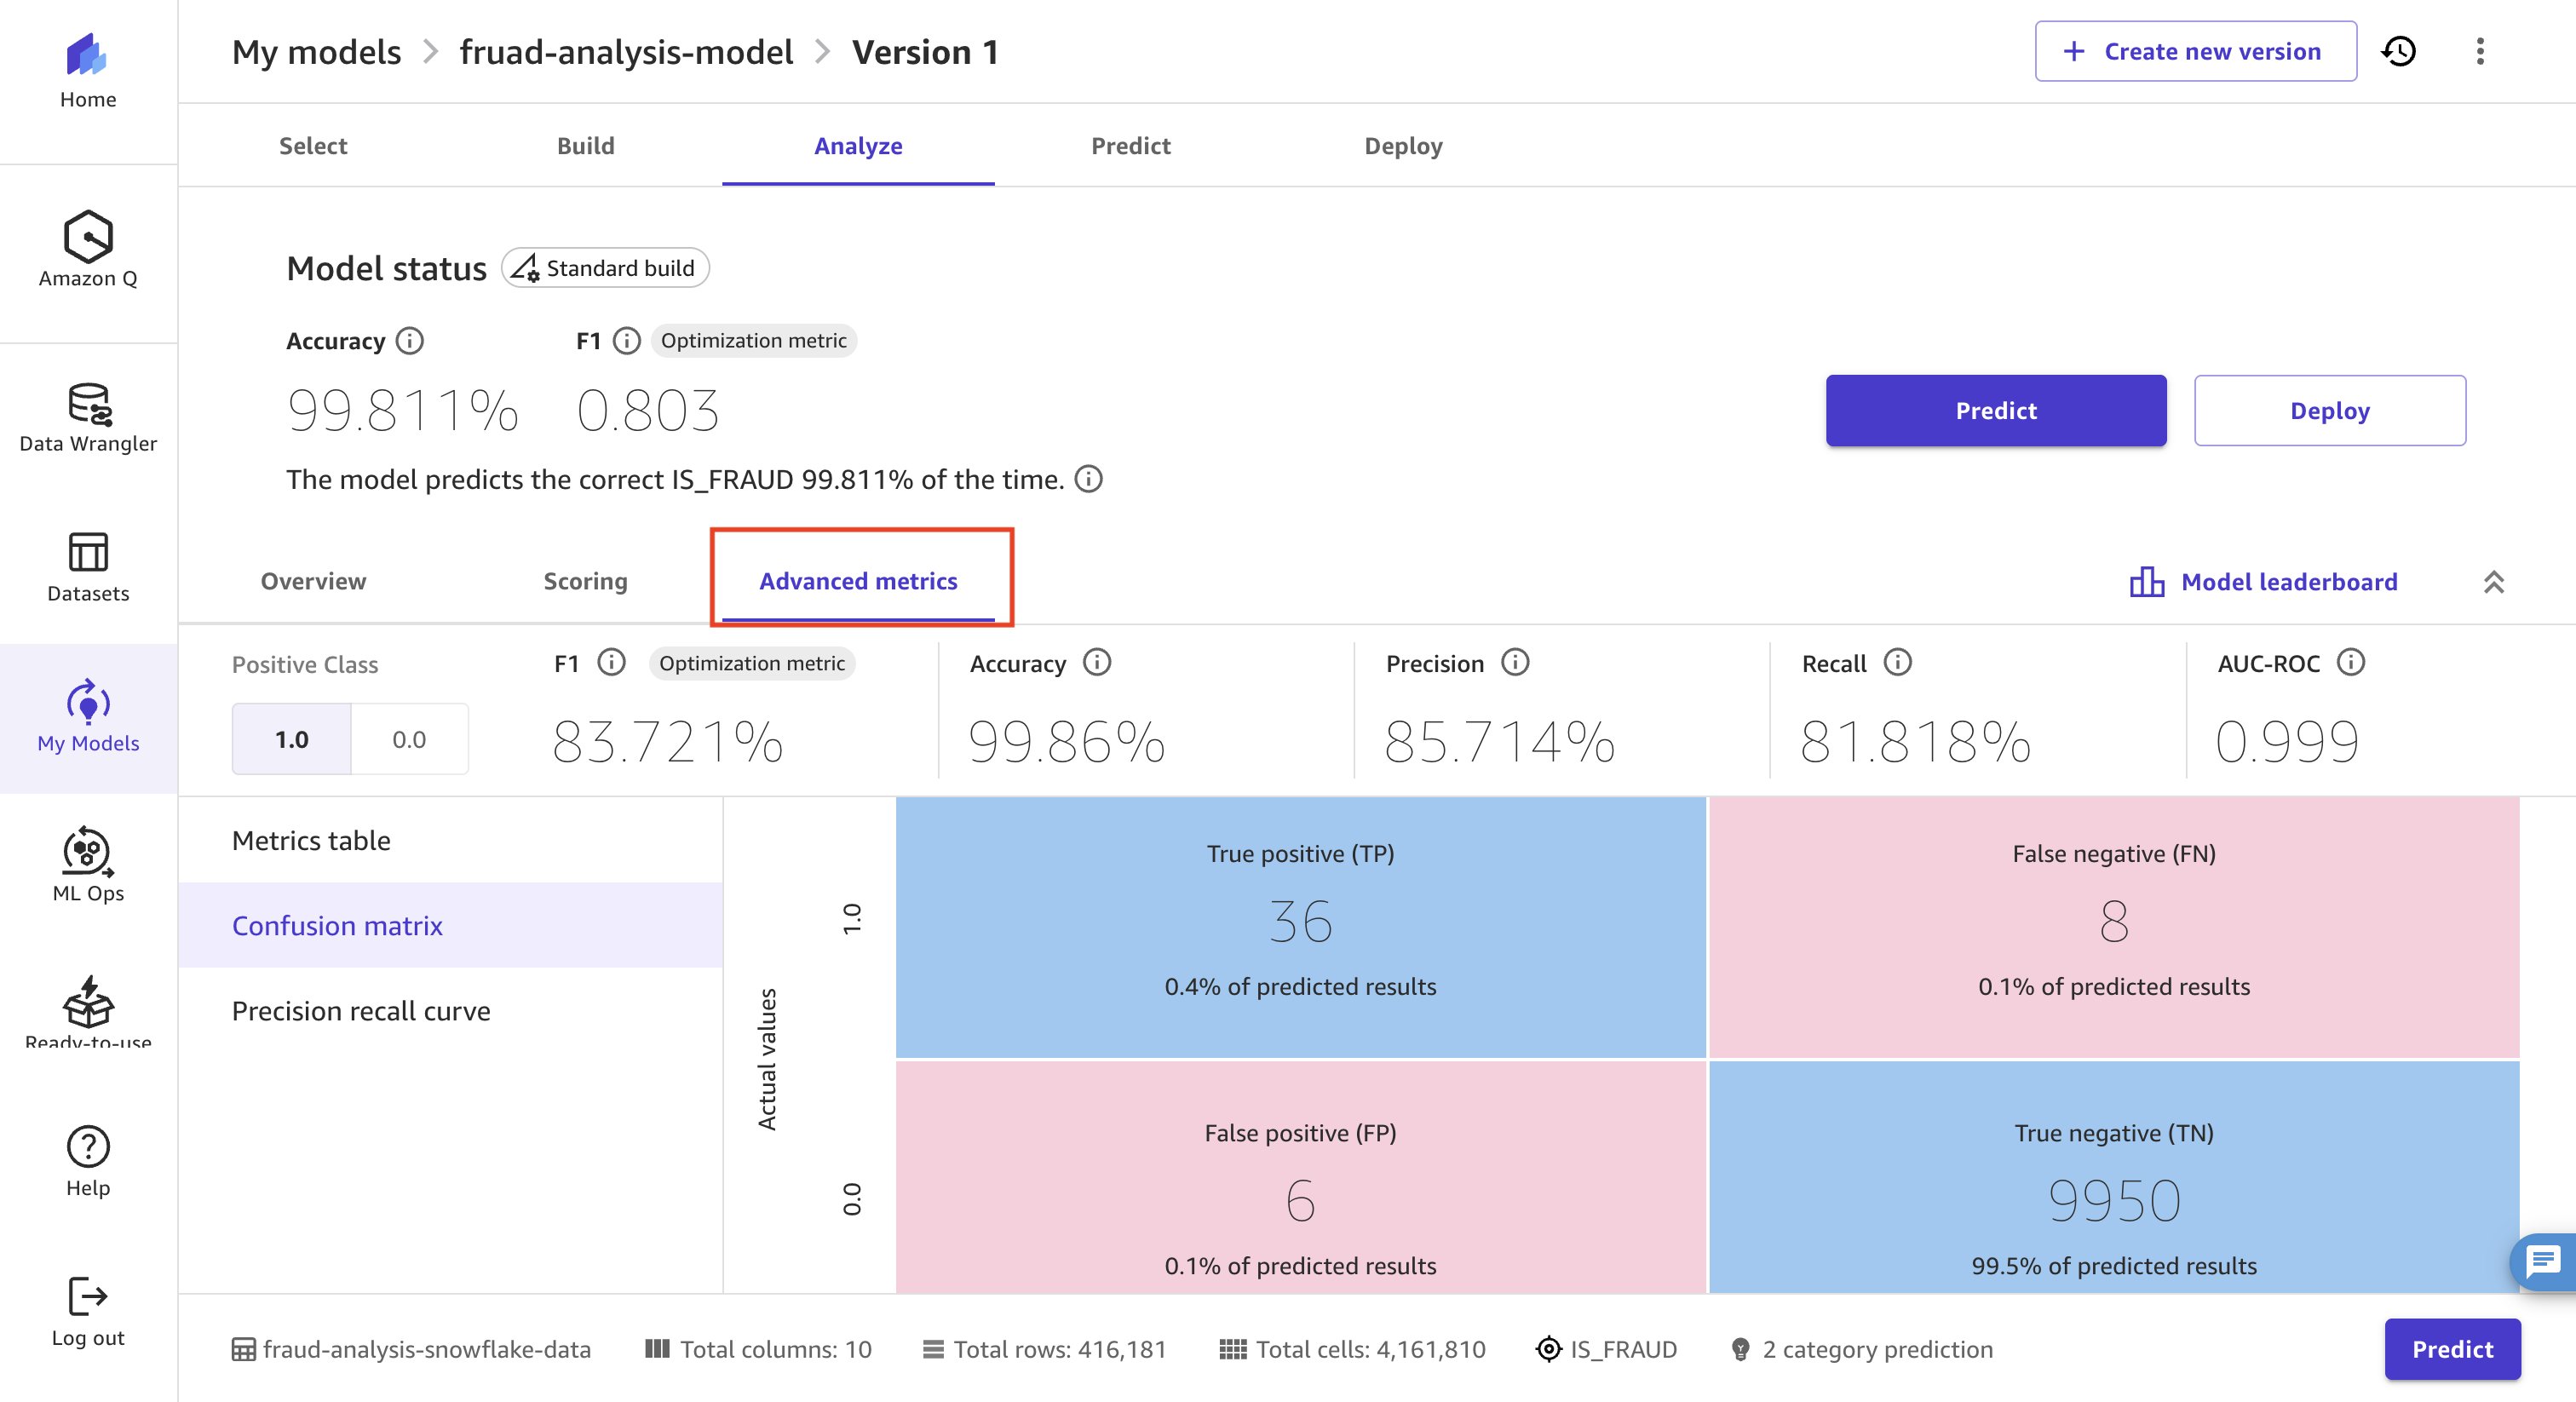
Task: Click the True negative (TN) cell
Action: (2114, 1177)
